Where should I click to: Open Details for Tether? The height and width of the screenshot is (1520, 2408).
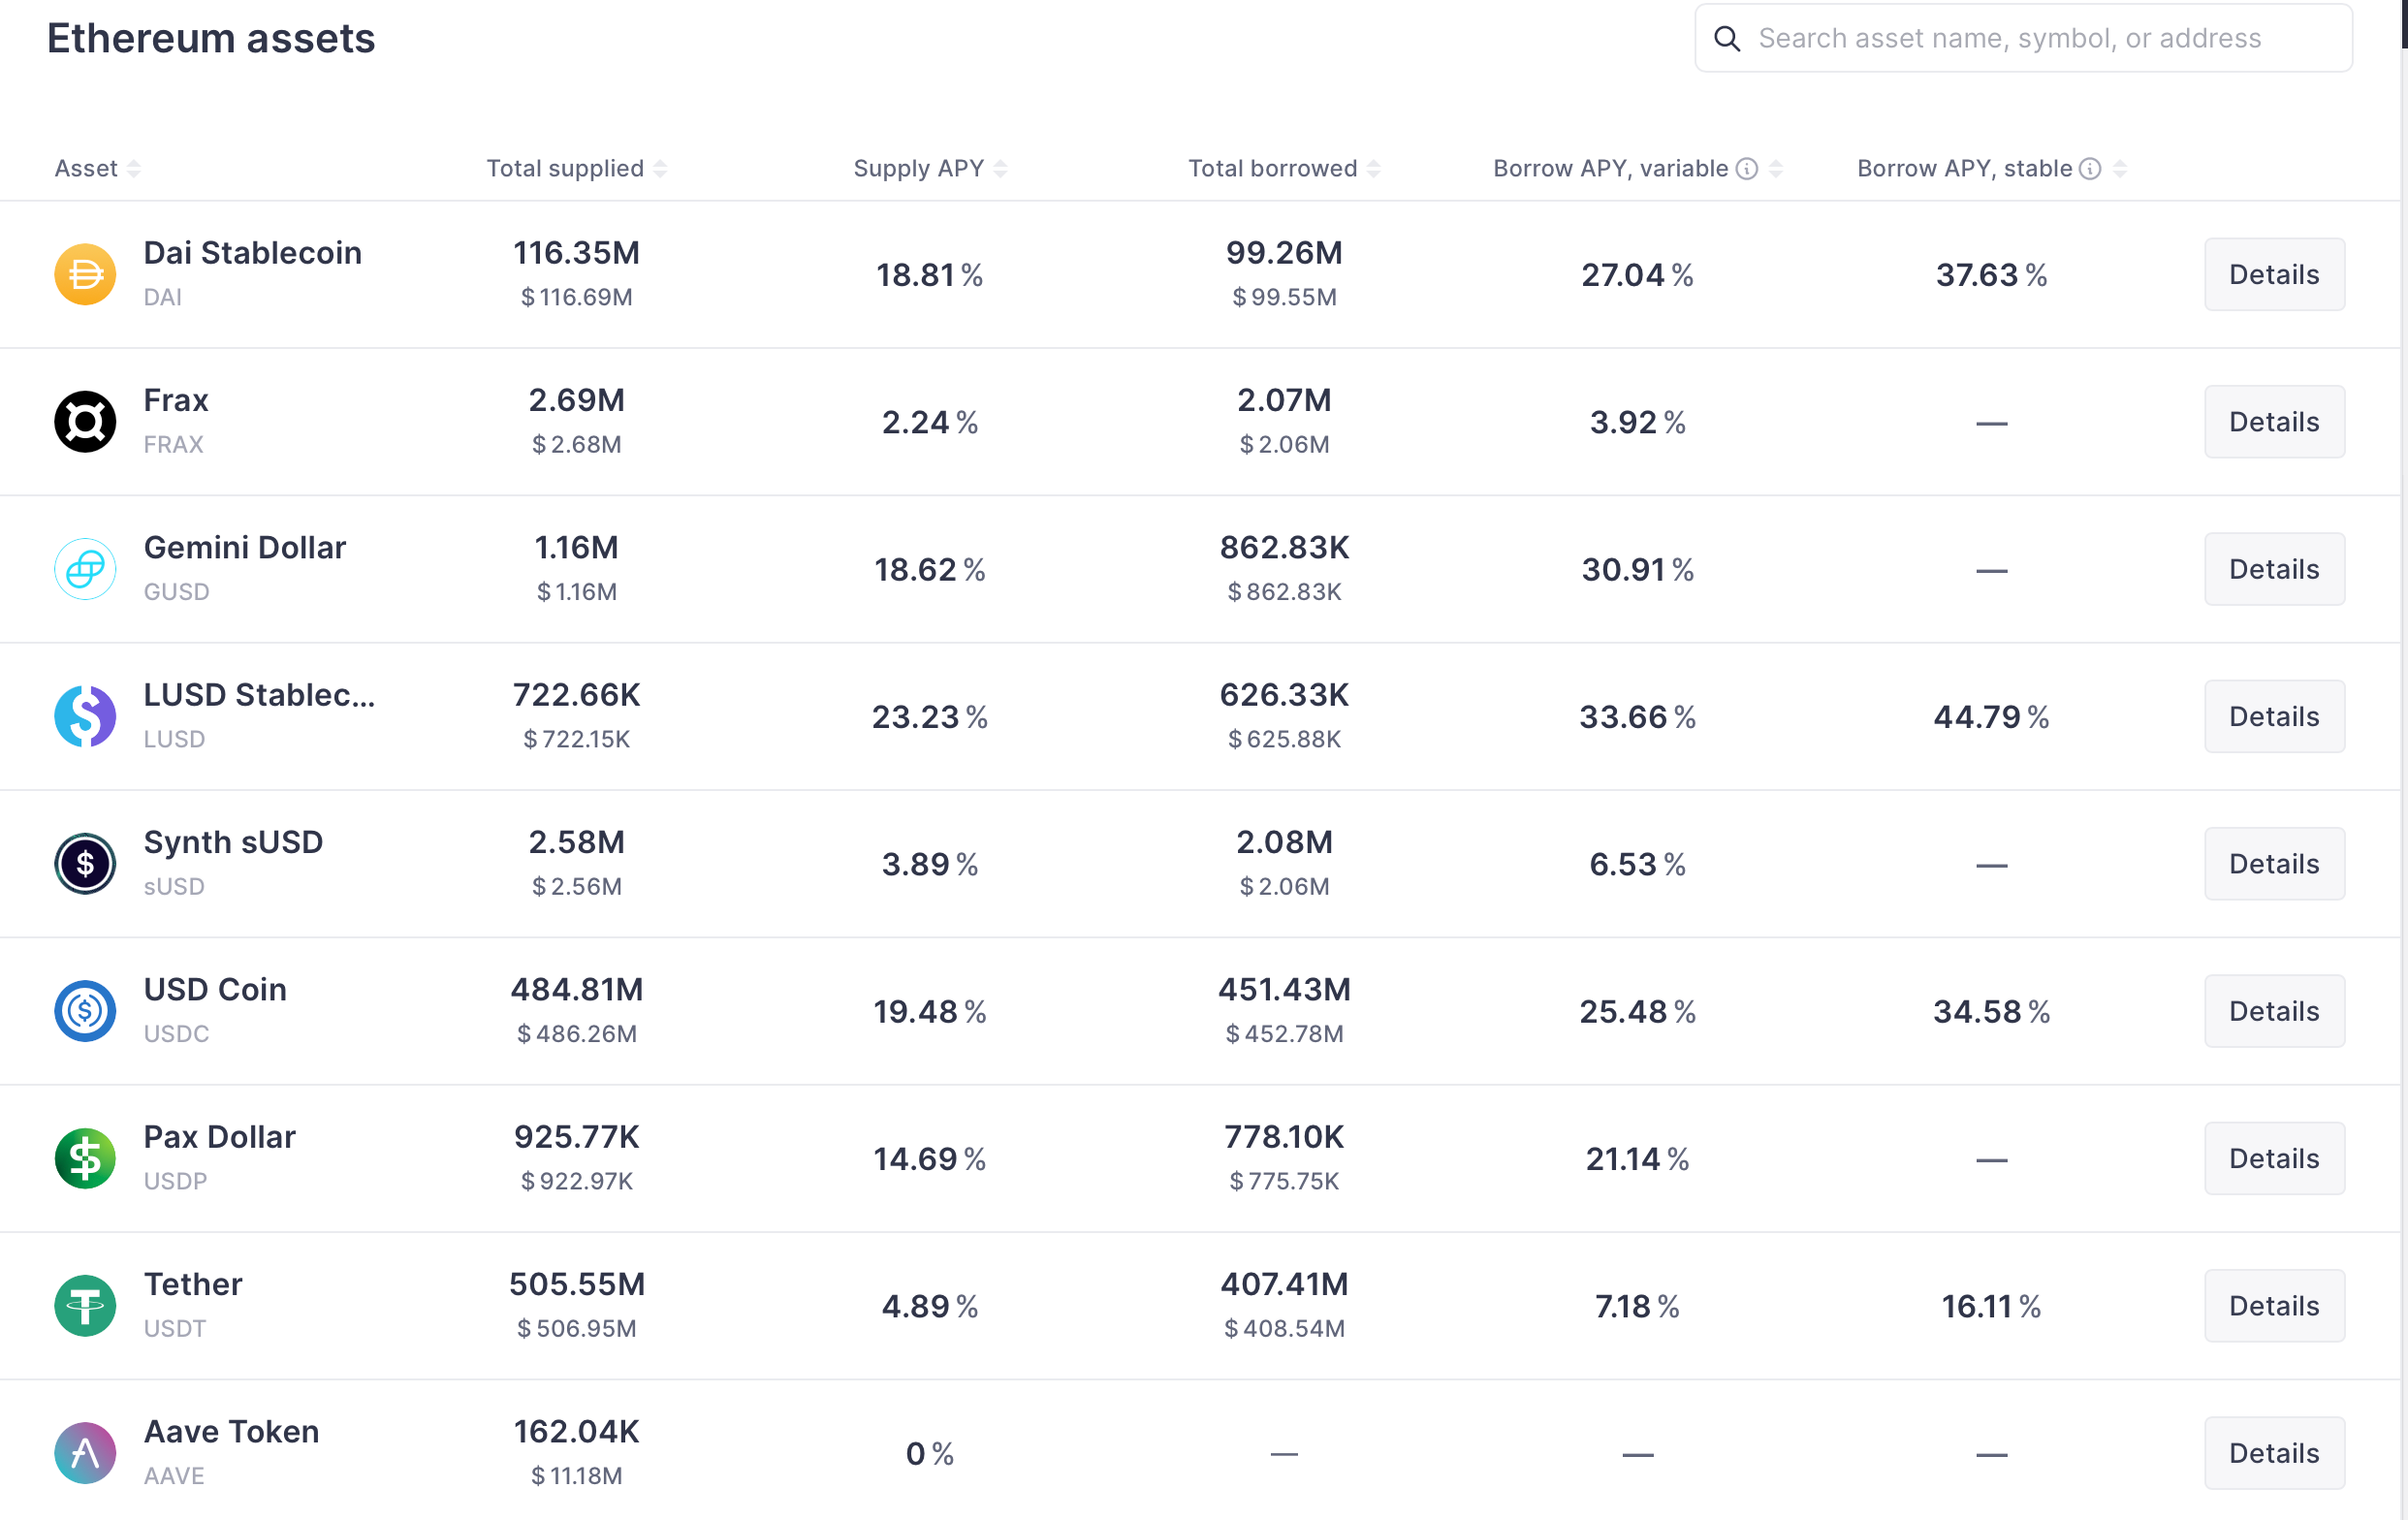(2274, 1305)
